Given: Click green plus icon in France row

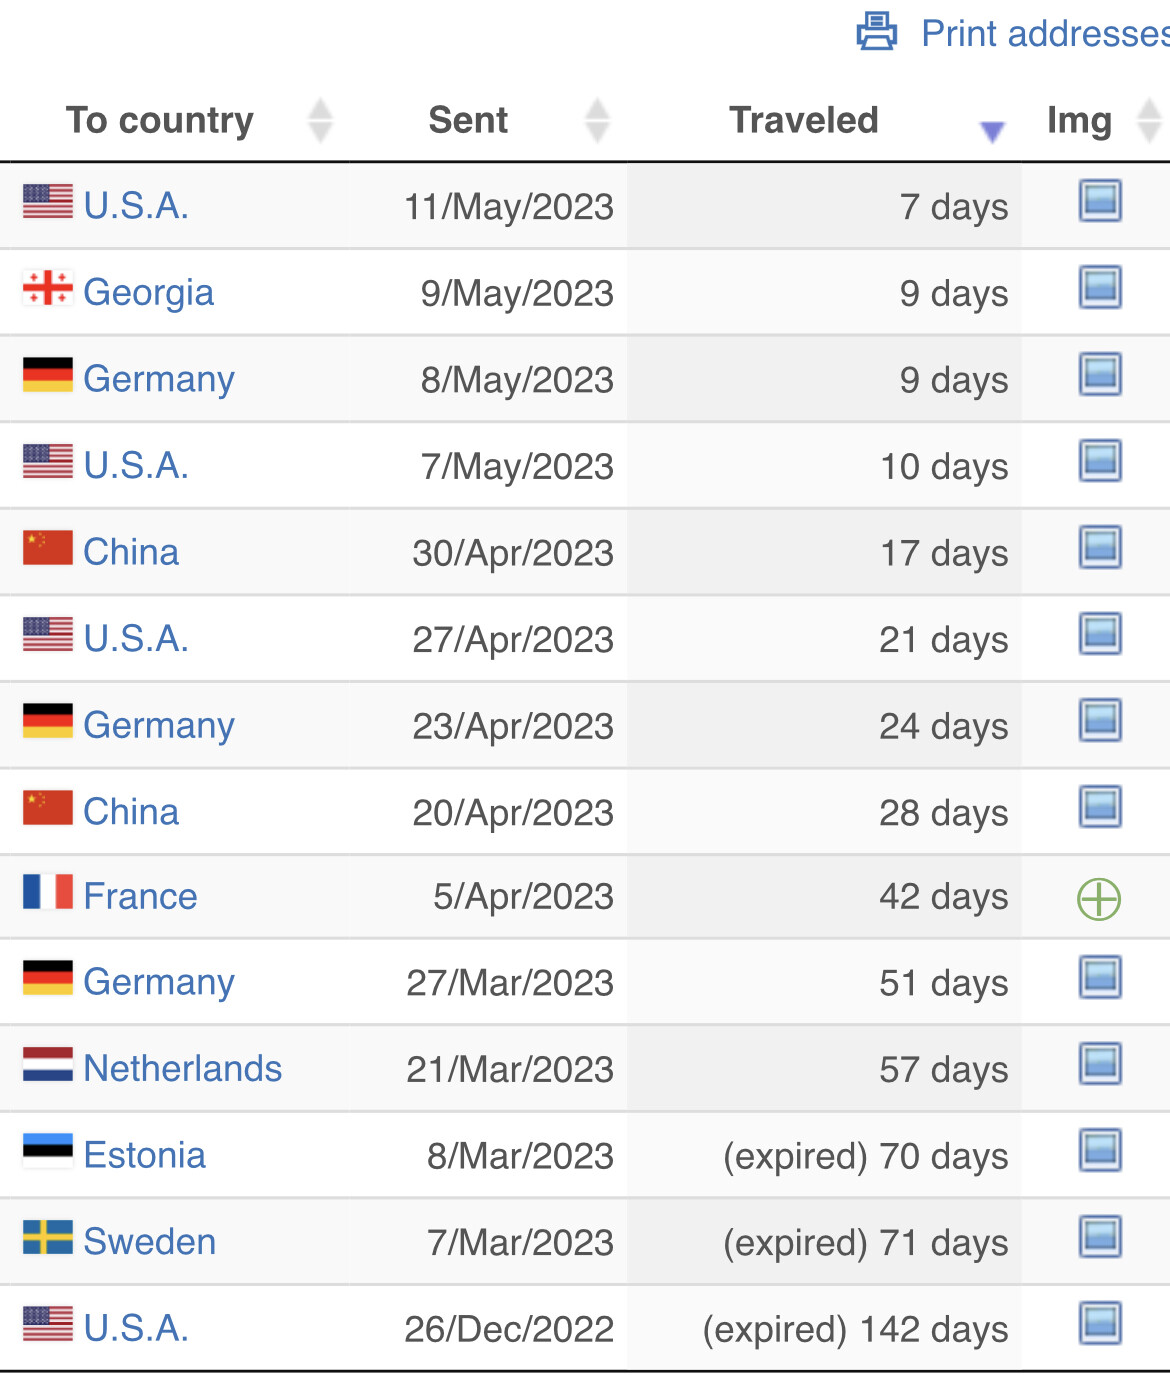Looking at the screenshot, I should (x=1099, y=899).
